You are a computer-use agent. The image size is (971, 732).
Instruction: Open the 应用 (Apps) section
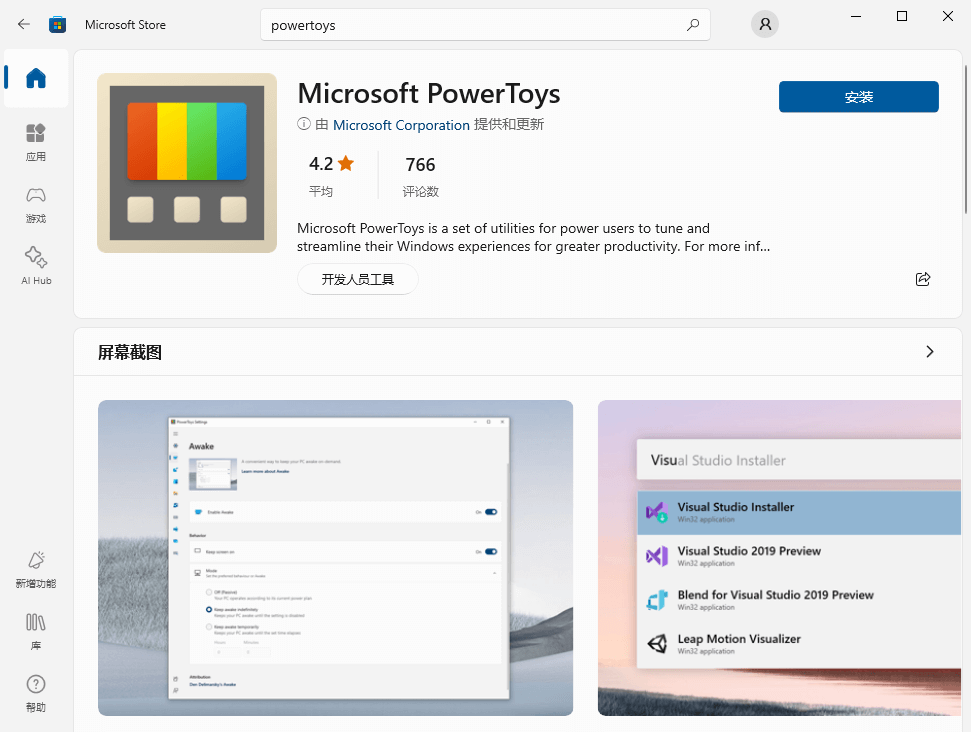tap(36, 142)
